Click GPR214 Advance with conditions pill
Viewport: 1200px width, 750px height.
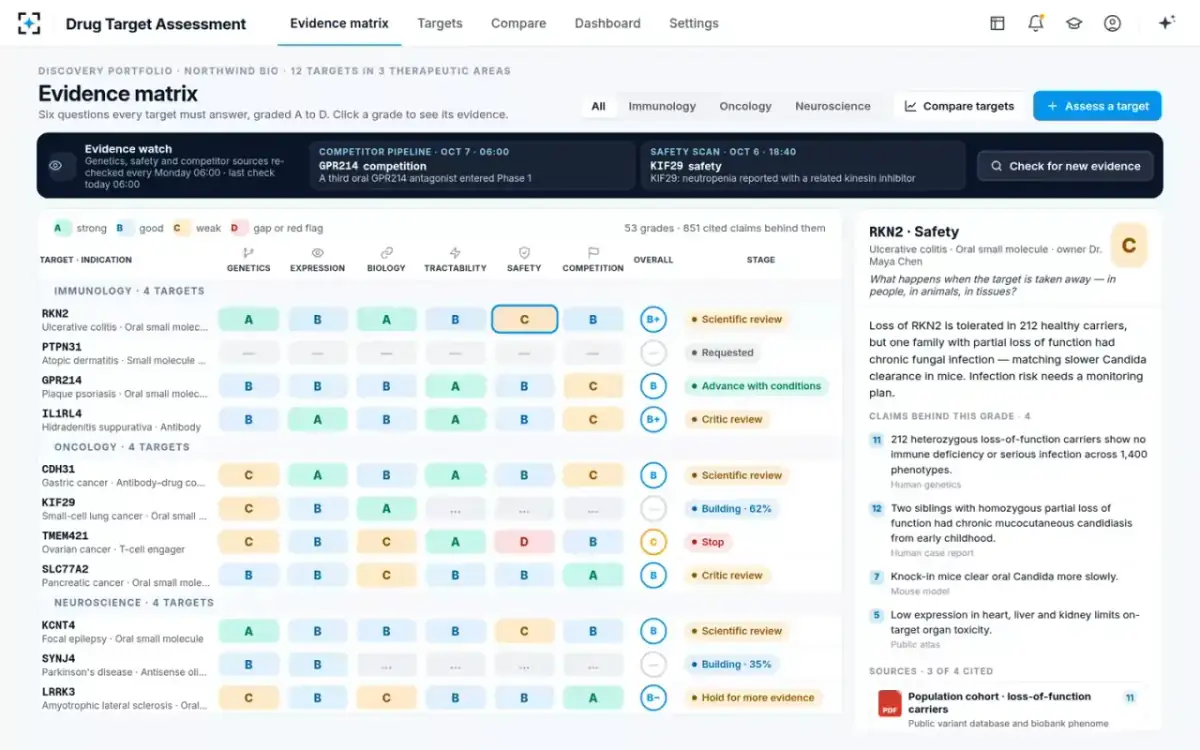tap(756, 386)
